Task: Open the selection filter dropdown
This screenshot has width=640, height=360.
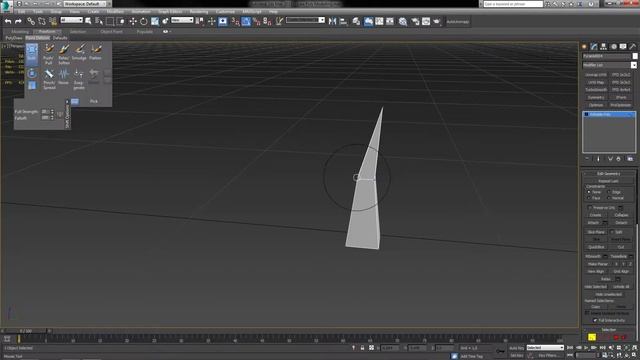Action: (x=72, y=20)
